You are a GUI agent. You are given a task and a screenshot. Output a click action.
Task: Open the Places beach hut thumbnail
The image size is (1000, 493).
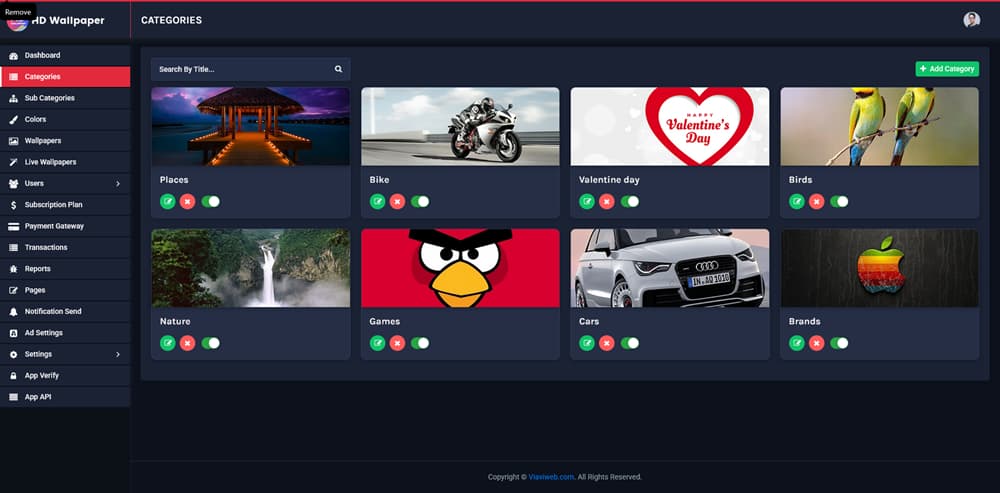[251, 126]
